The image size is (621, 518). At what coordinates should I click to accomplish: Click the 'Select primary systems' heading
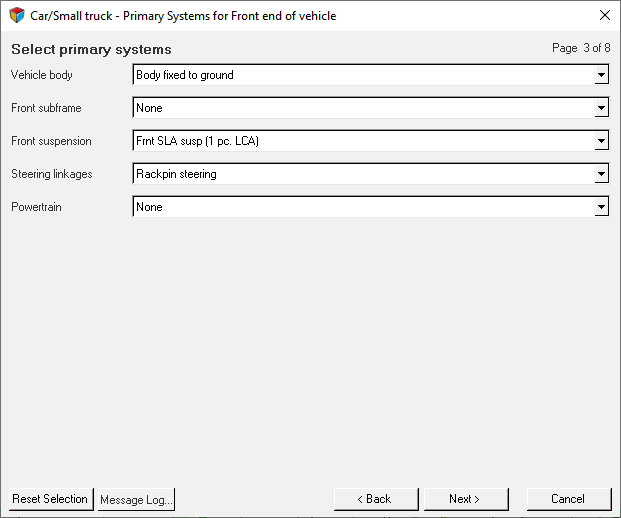(91, 49)
